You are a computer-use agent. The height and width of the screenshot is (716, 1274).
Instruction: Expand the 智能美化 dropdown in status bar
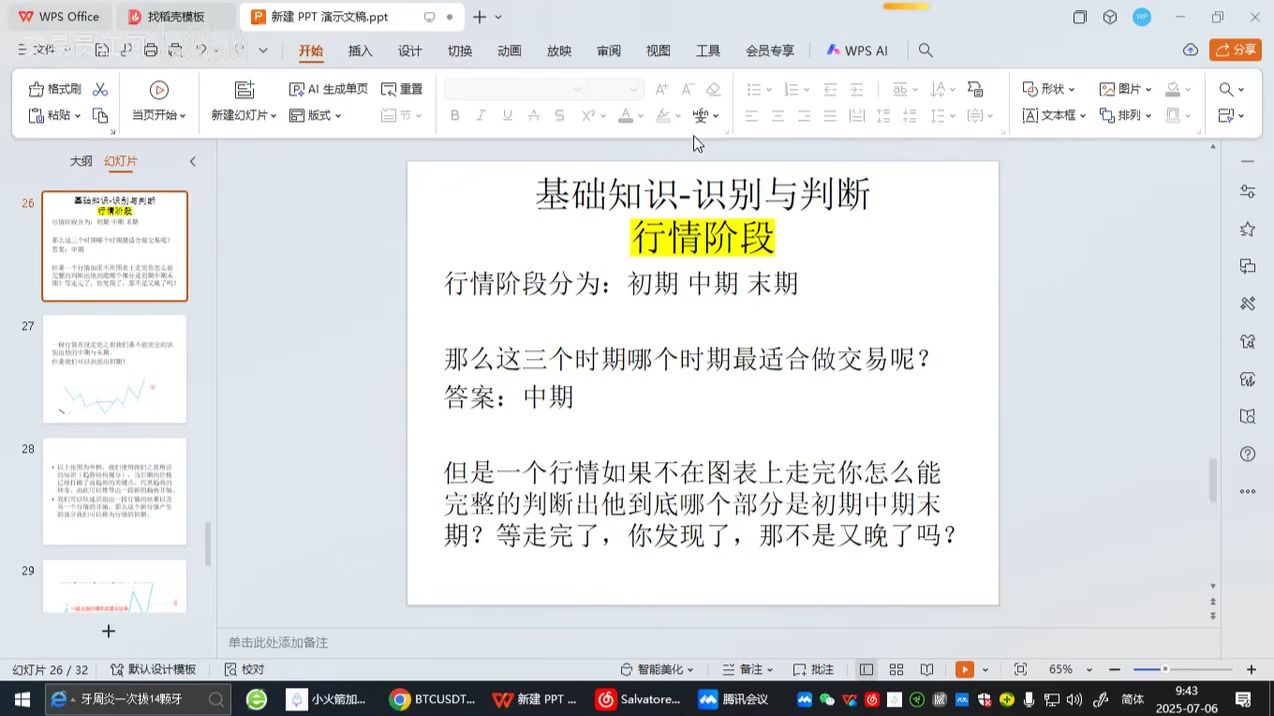tap(690, 670)
